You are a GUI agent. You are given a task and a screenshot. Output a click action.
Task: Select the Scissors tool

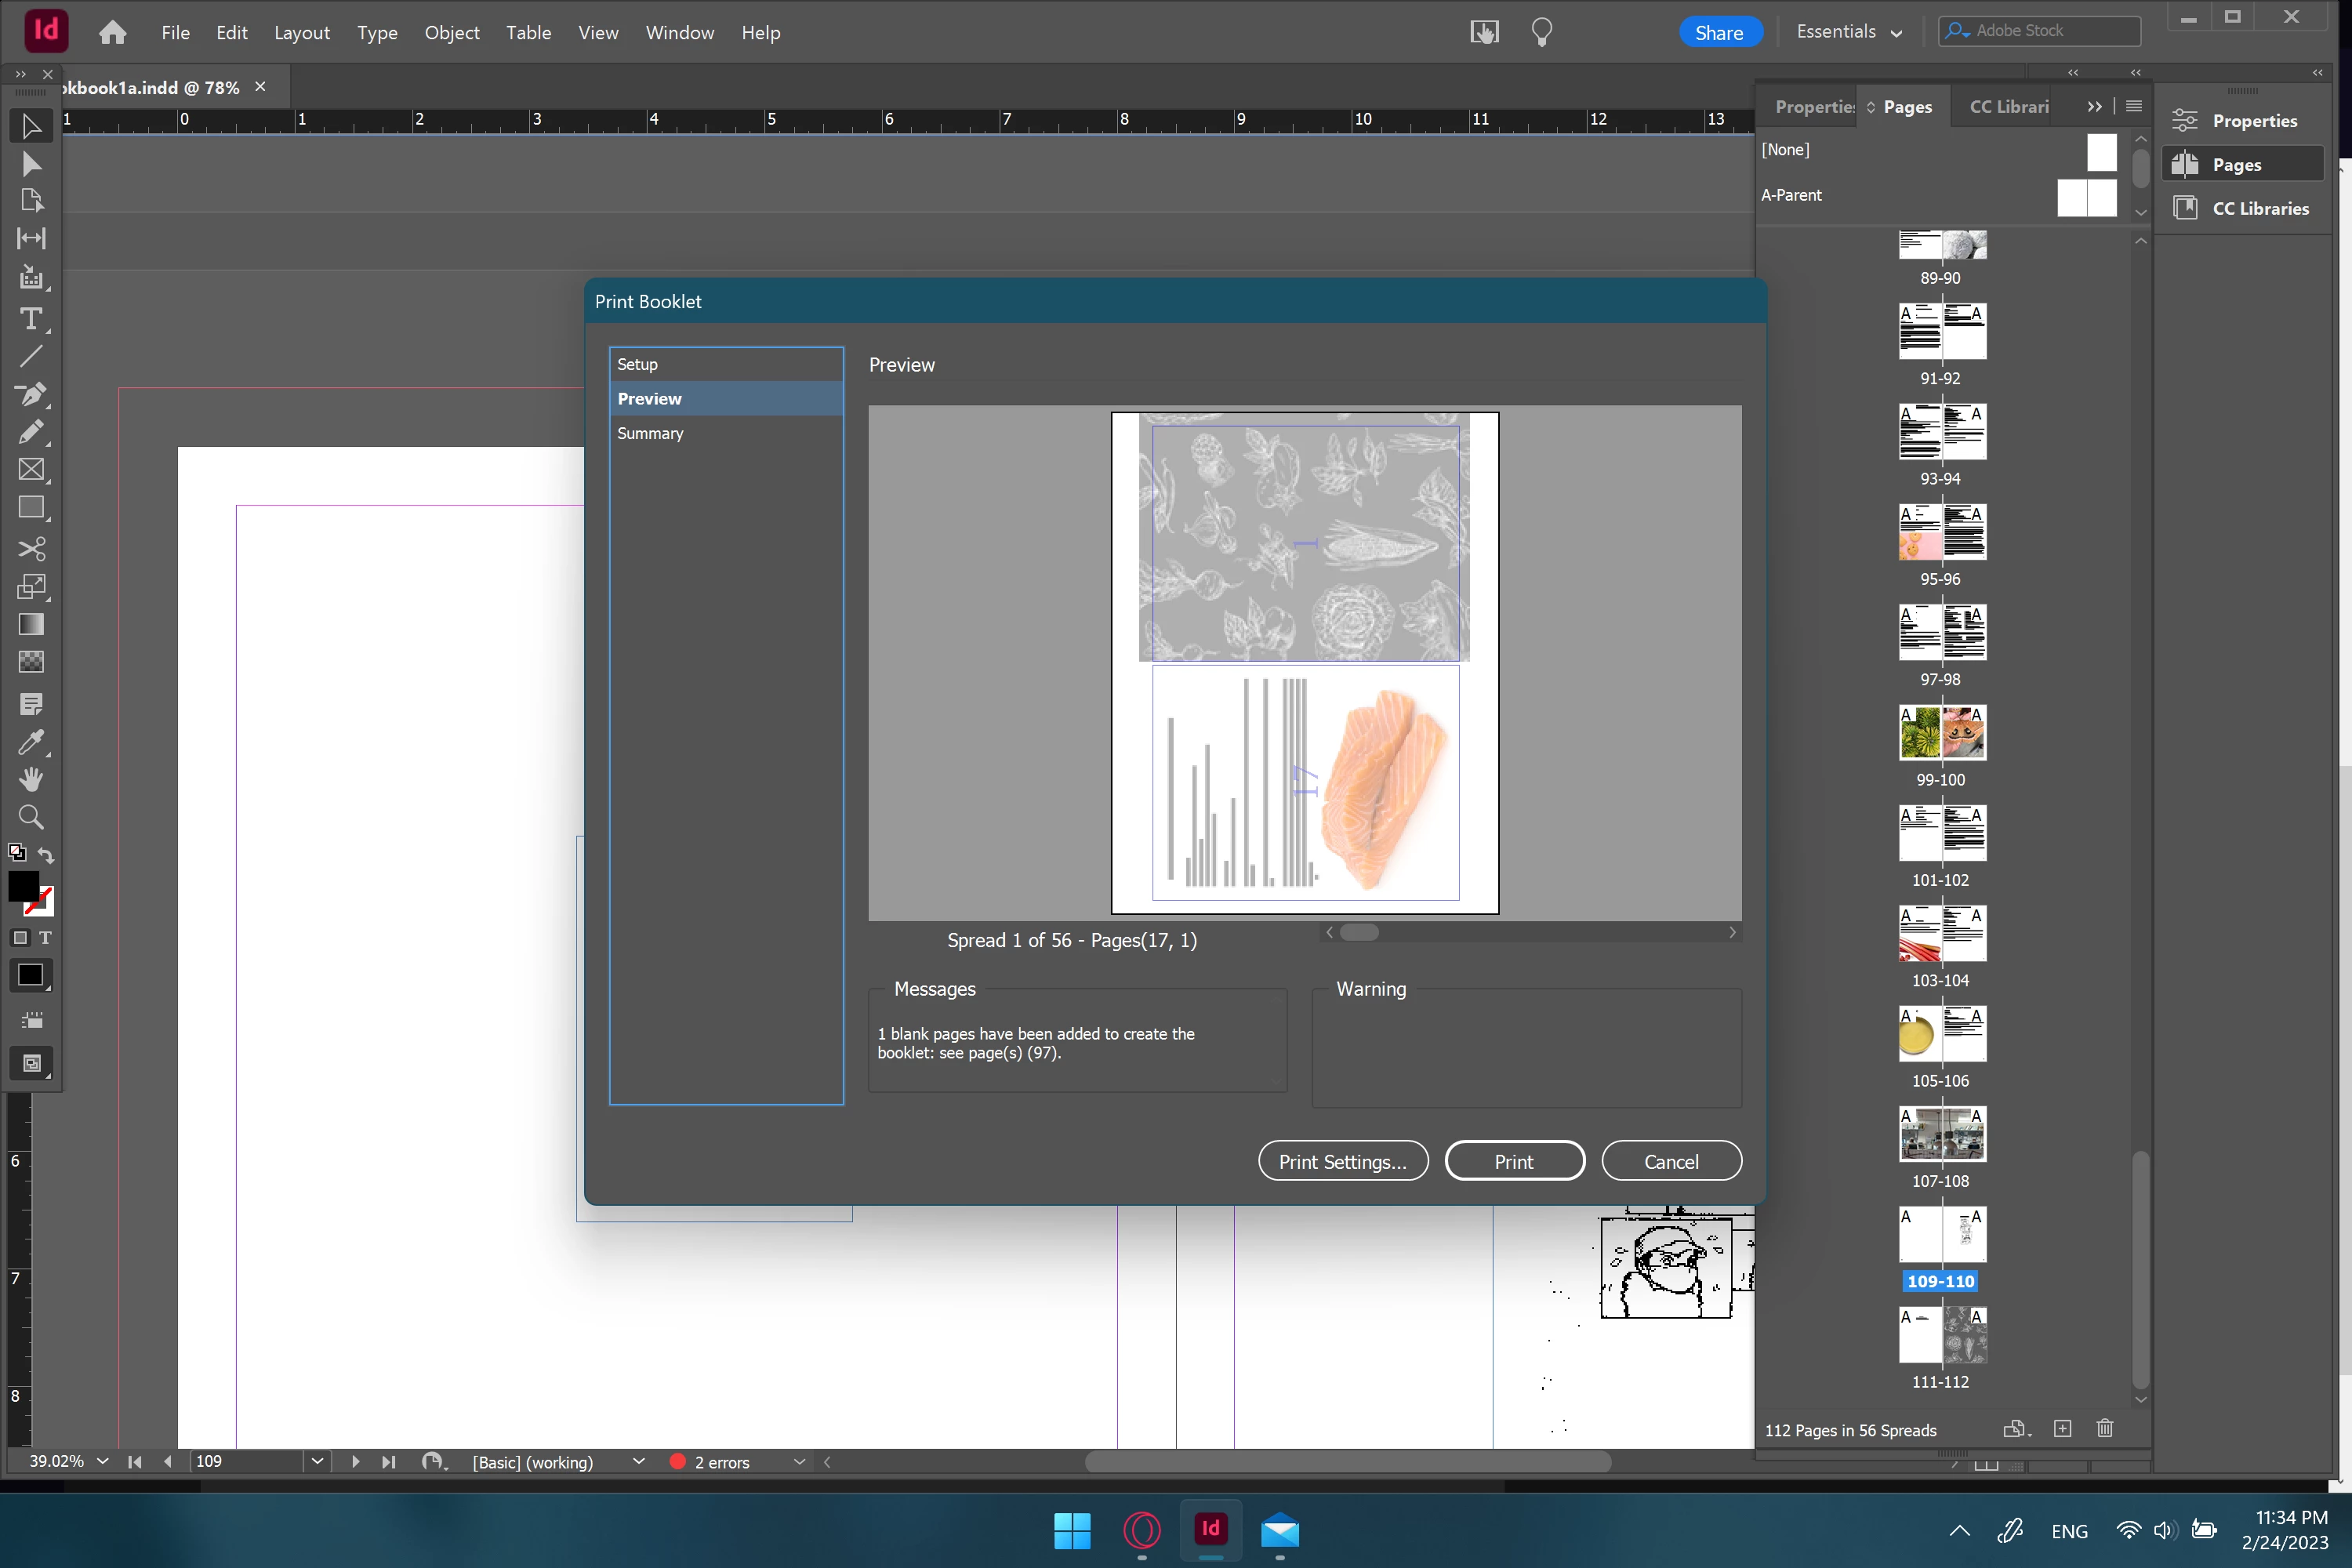31,549
